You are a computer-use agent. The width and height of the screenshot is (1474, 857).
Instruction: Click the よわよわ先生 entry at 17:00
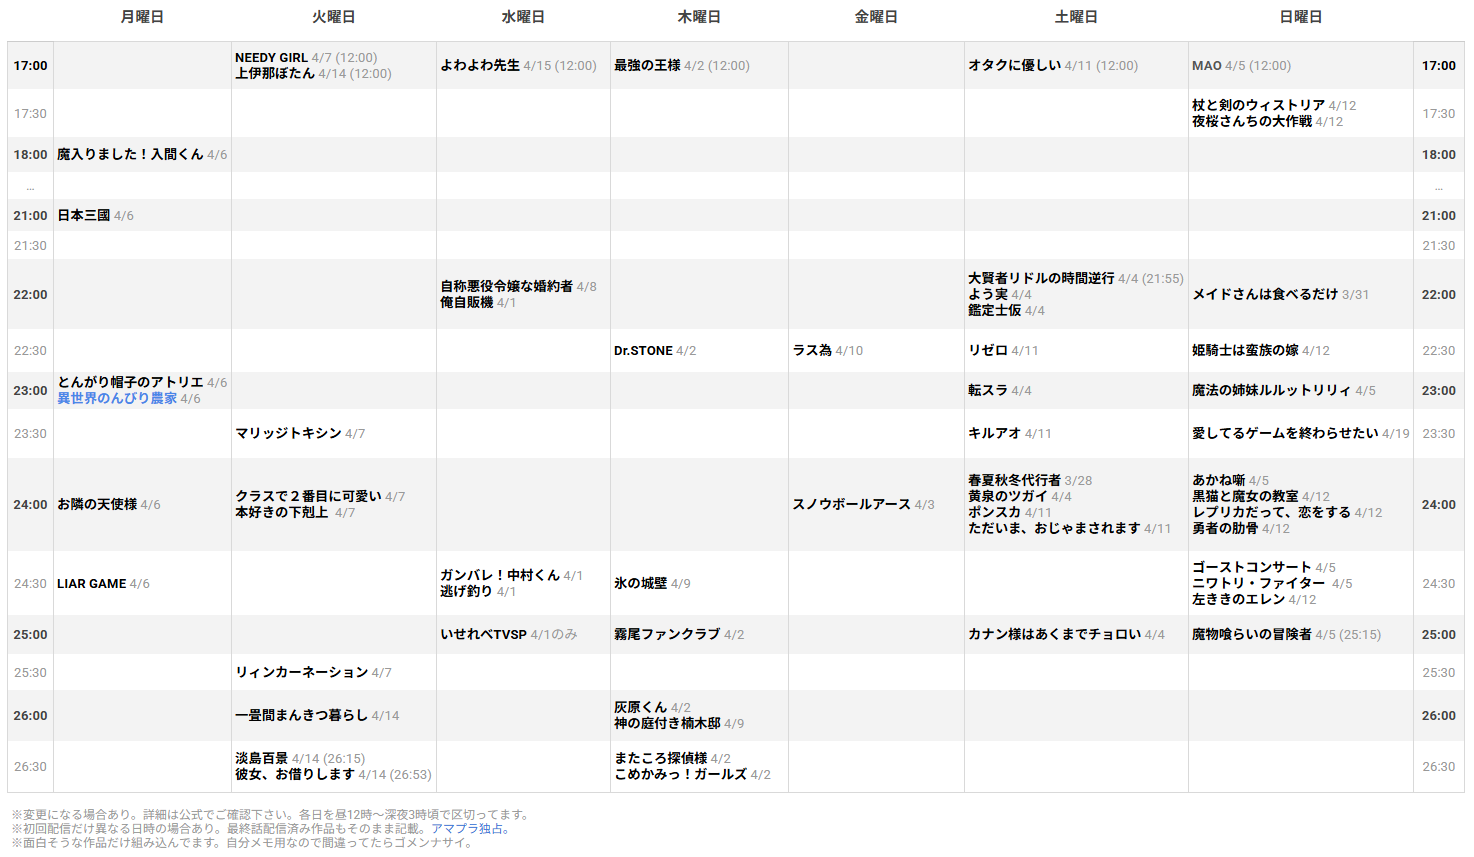480,66
